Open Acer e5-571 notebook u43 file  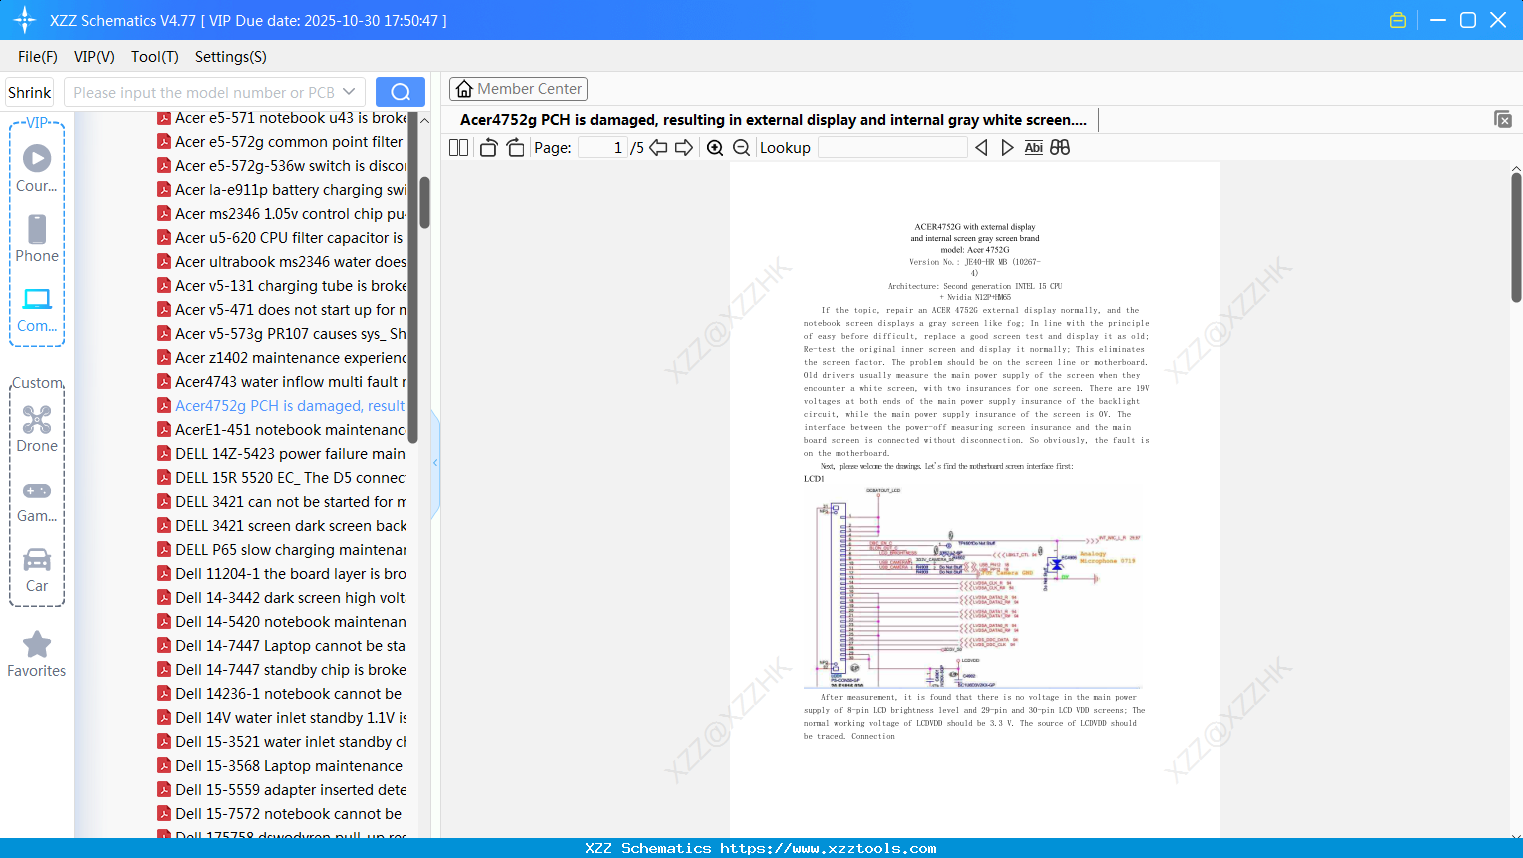click(x=290, y=118)
